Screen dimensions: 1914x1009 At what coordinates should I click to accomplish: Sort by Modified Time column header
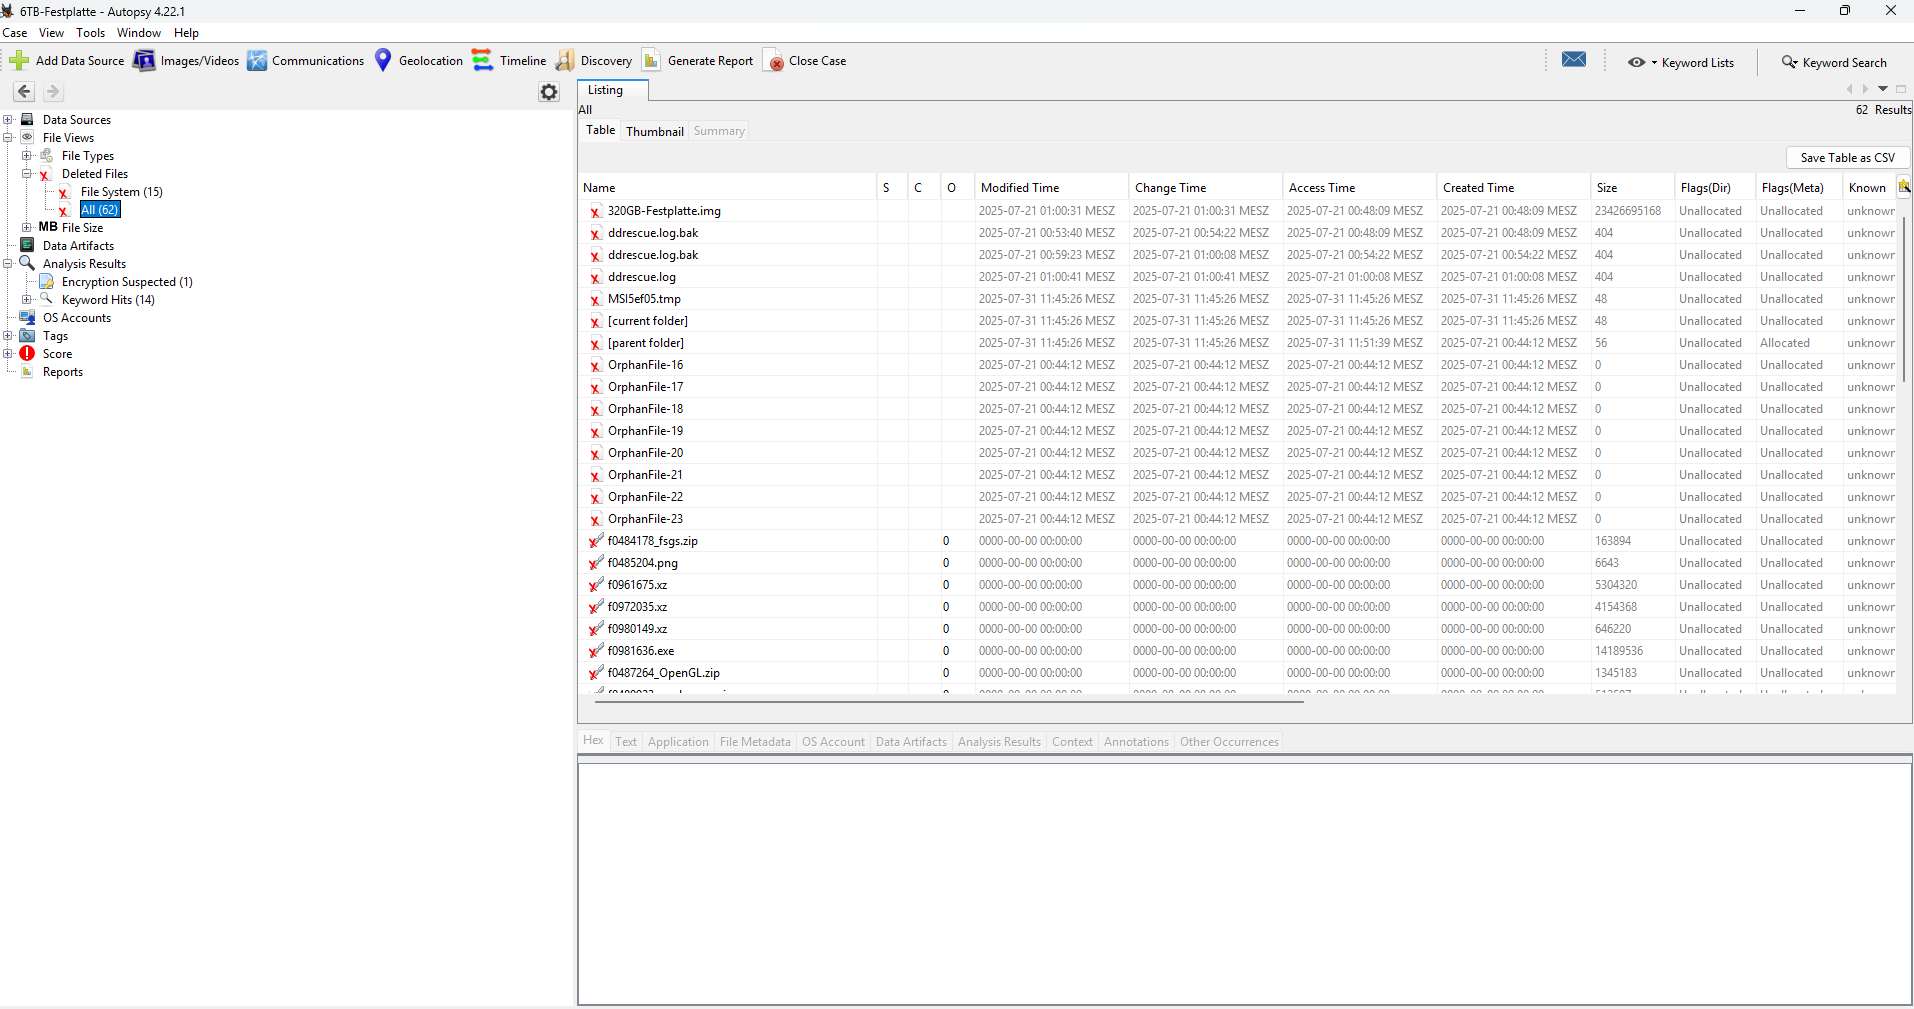click(x=1051, y=188)
